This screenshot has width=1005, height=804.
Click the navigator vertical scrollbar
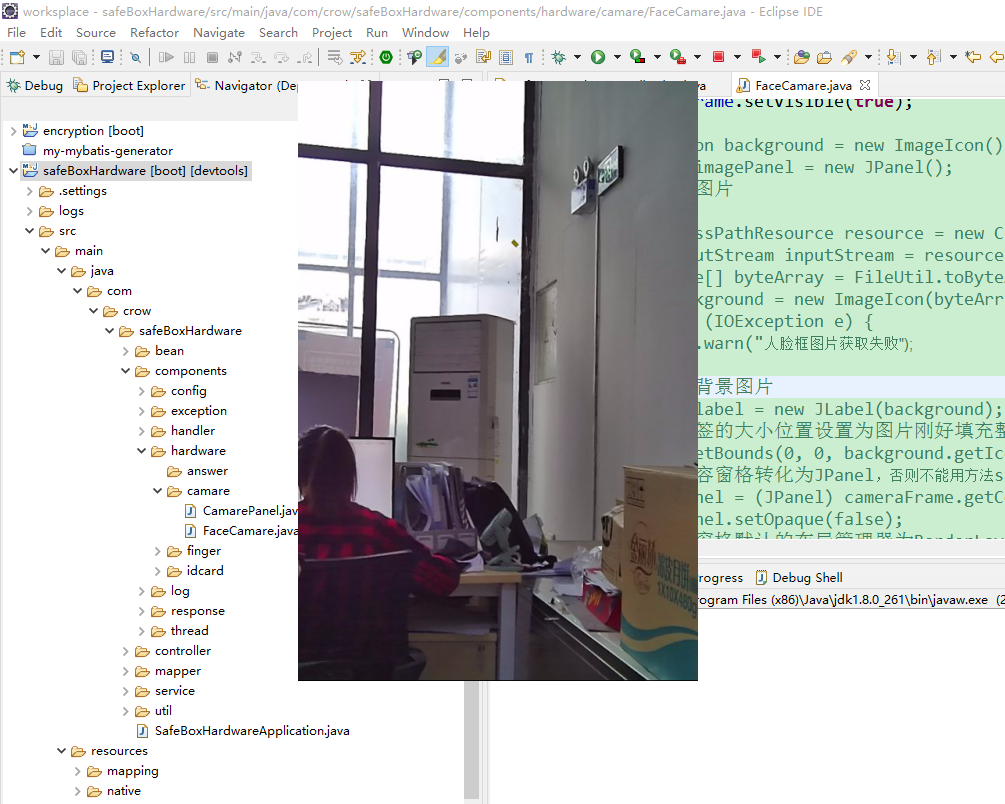tap(471, 739)
